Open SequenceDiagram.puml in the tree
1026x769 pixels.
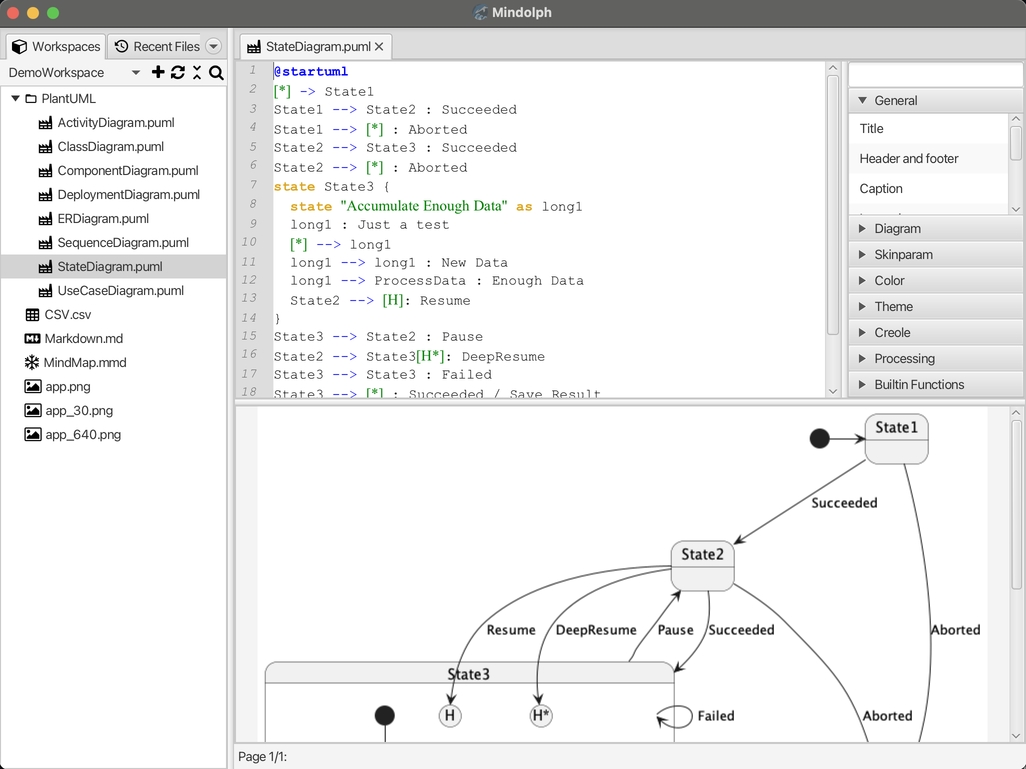(123, 243)
